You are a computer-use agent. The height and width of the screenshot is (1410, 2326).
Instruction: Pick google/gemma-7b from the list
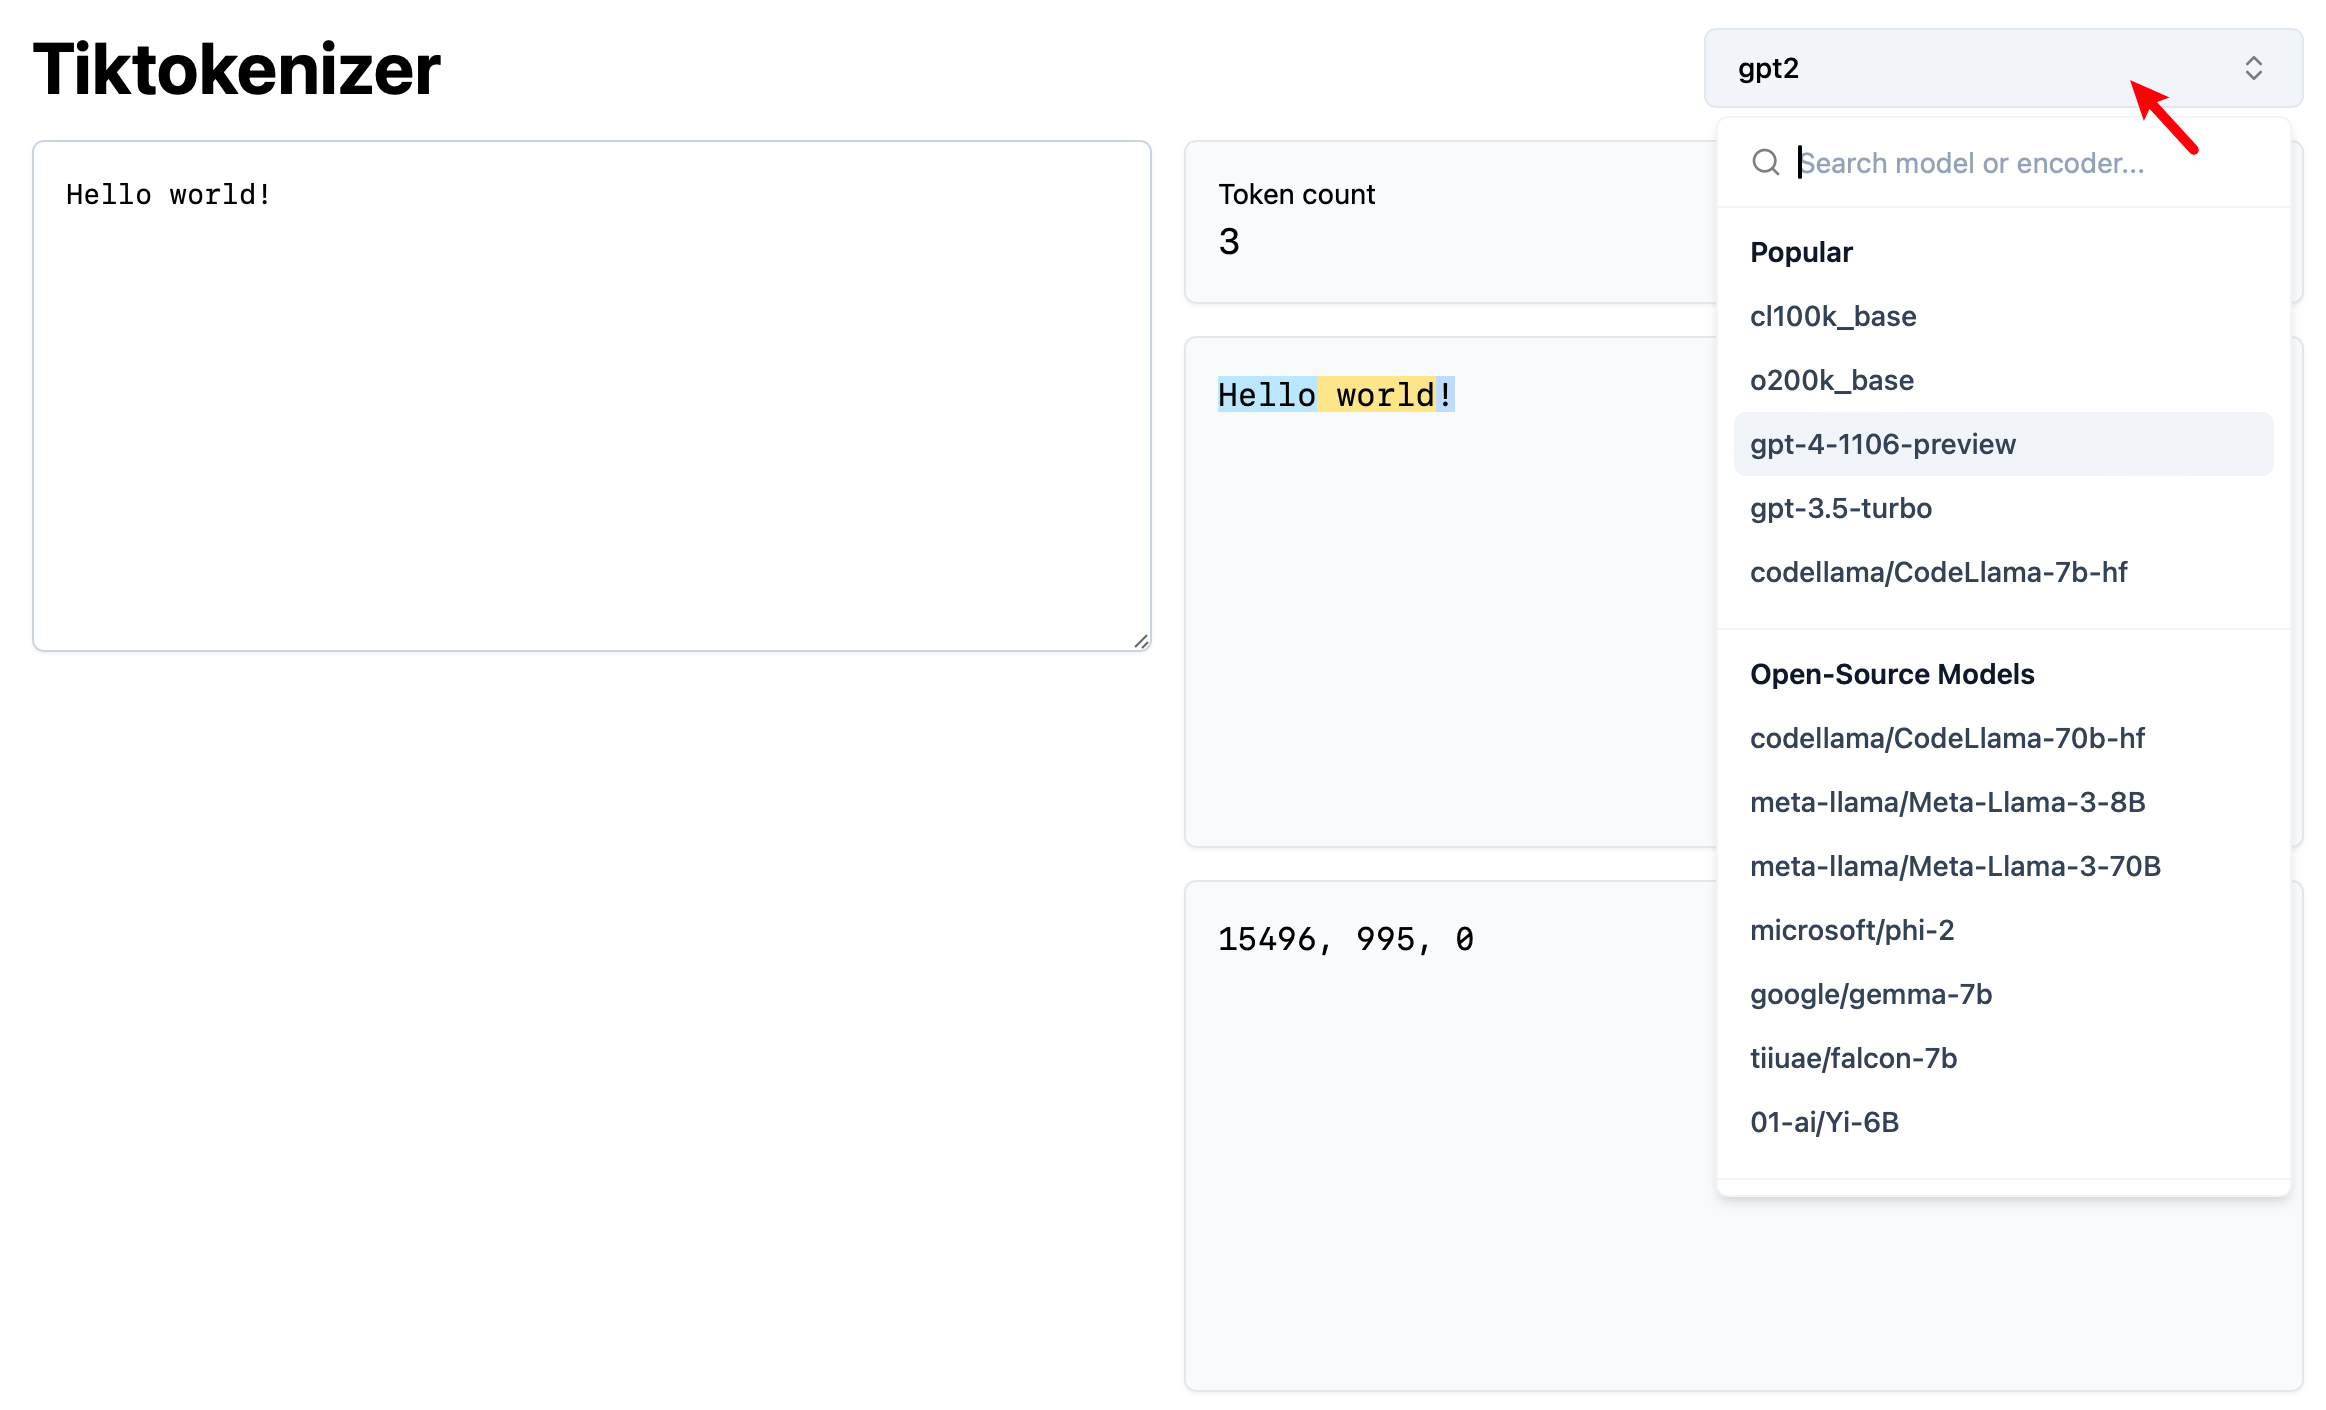[1871, 994]
